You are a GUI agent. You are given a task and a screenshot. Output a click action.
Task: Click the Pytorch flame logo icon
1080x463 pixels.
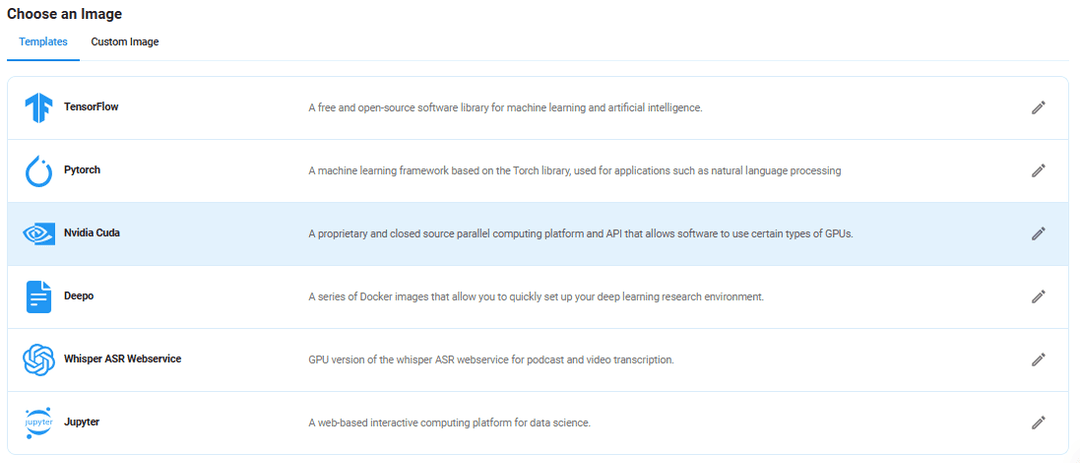point(39,171)
